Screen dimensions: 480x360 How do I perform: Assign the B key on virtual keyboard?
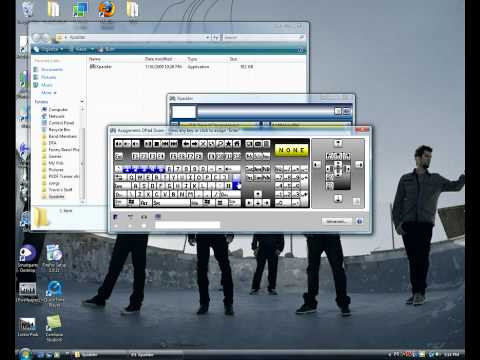point(174,194)
